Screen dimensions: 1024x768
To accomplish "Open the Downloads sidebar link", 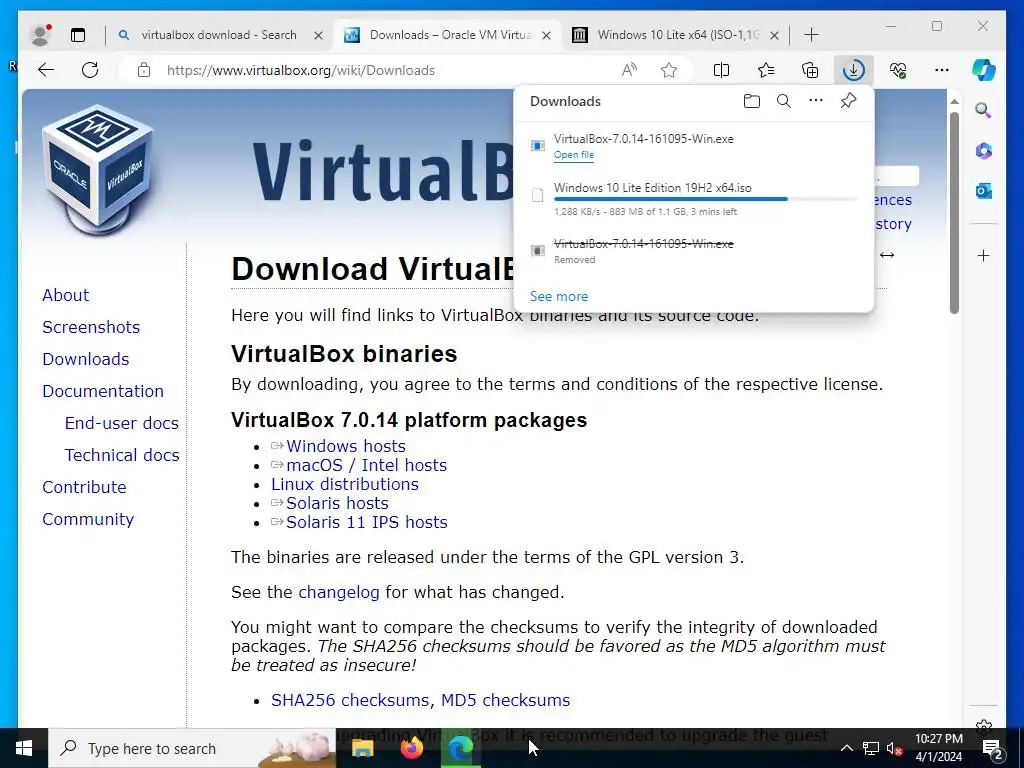I will tap(86, 359).
